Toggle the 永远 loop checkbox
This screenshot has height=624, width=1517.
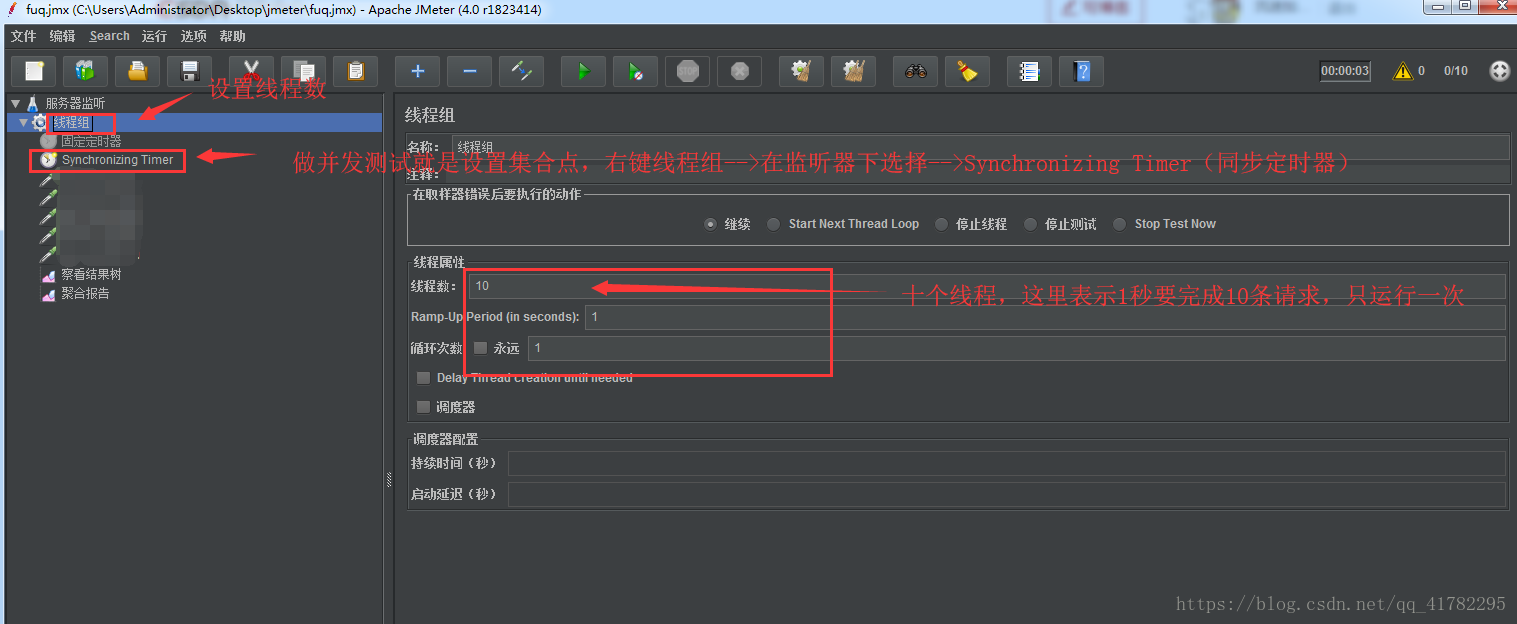coord(480,348)
